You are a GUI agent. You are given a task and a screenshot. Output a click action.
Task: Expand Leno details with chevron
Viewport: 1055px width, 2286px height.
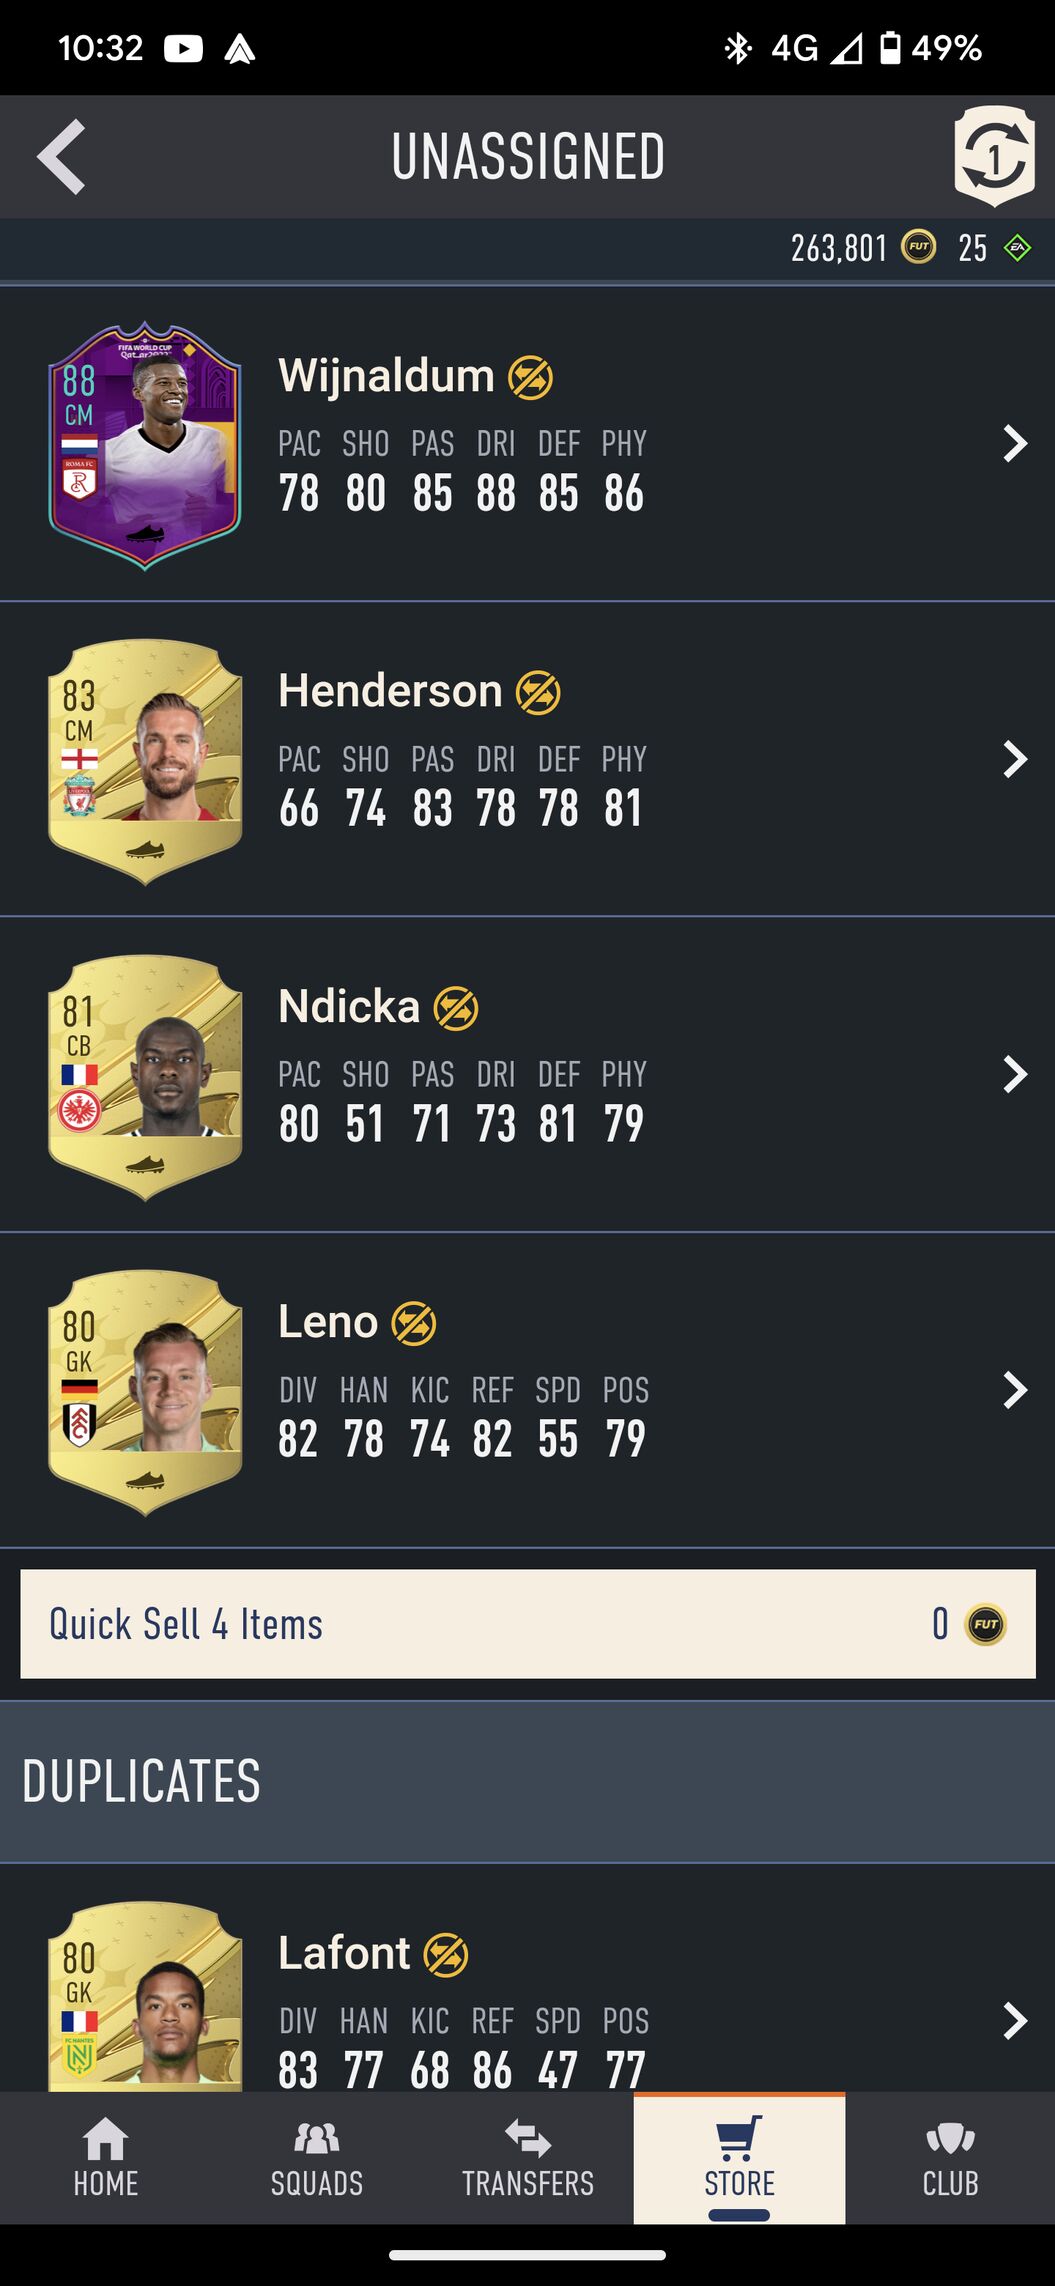pos(1015,1390)
